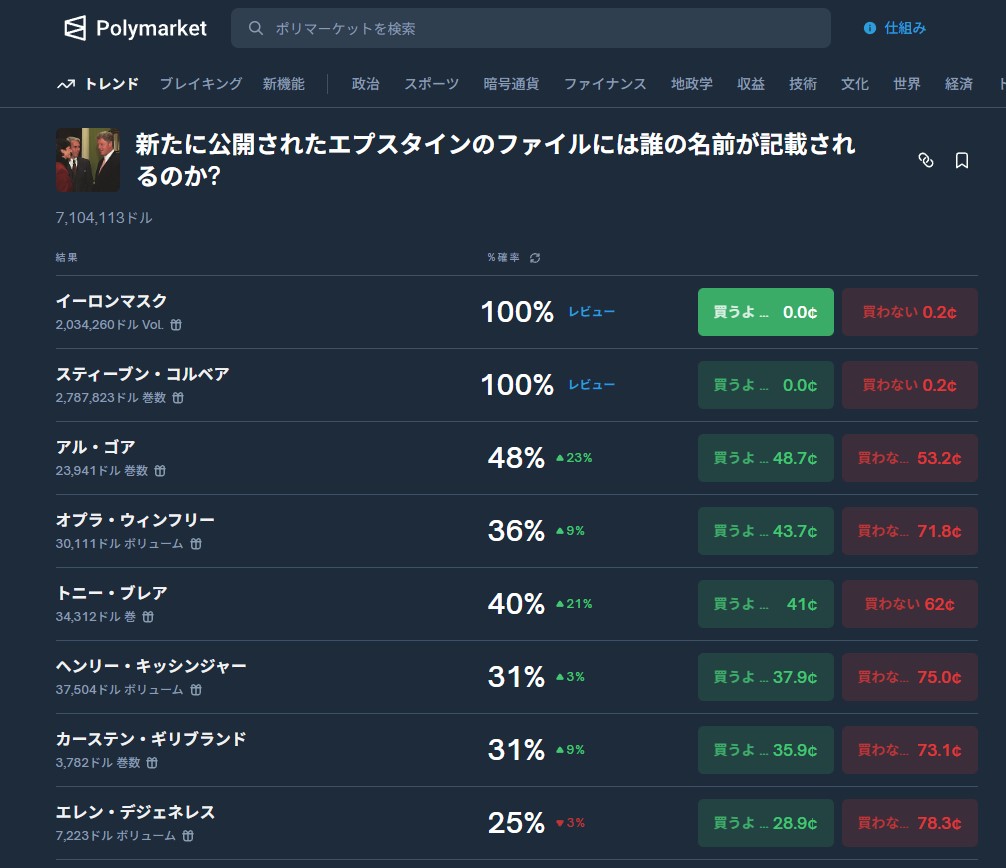Click the ポリマーケットを検索 search field

[x=530, y=28]
